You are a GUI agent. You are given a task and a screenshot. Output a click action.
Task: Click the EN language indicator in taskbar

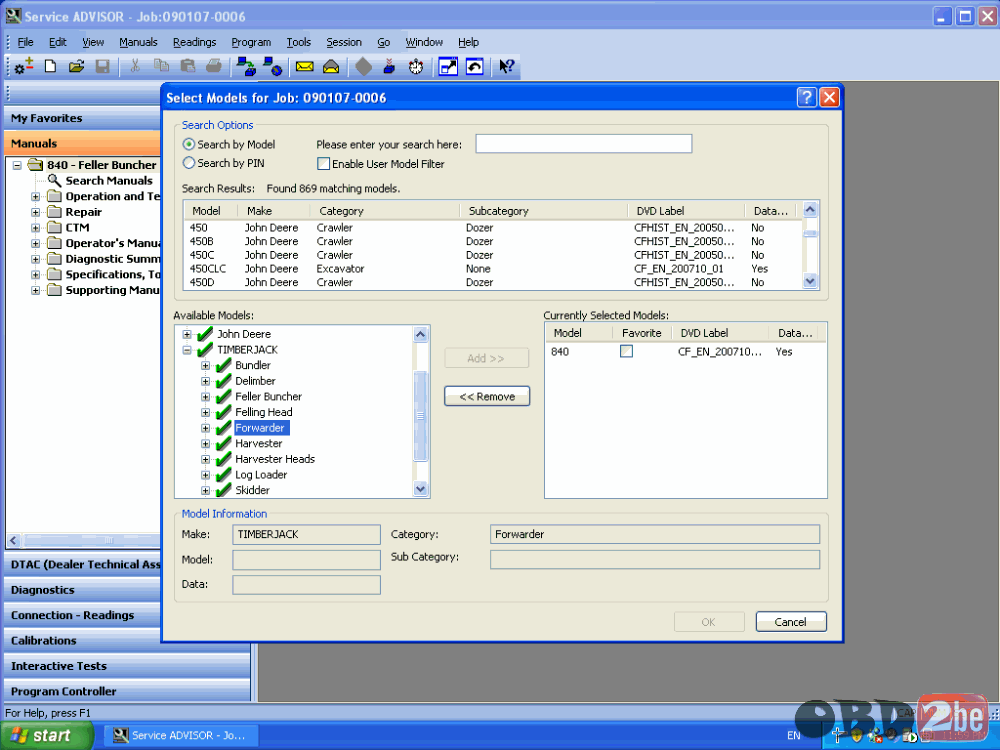pyautogui.click(x=793, y=735)
